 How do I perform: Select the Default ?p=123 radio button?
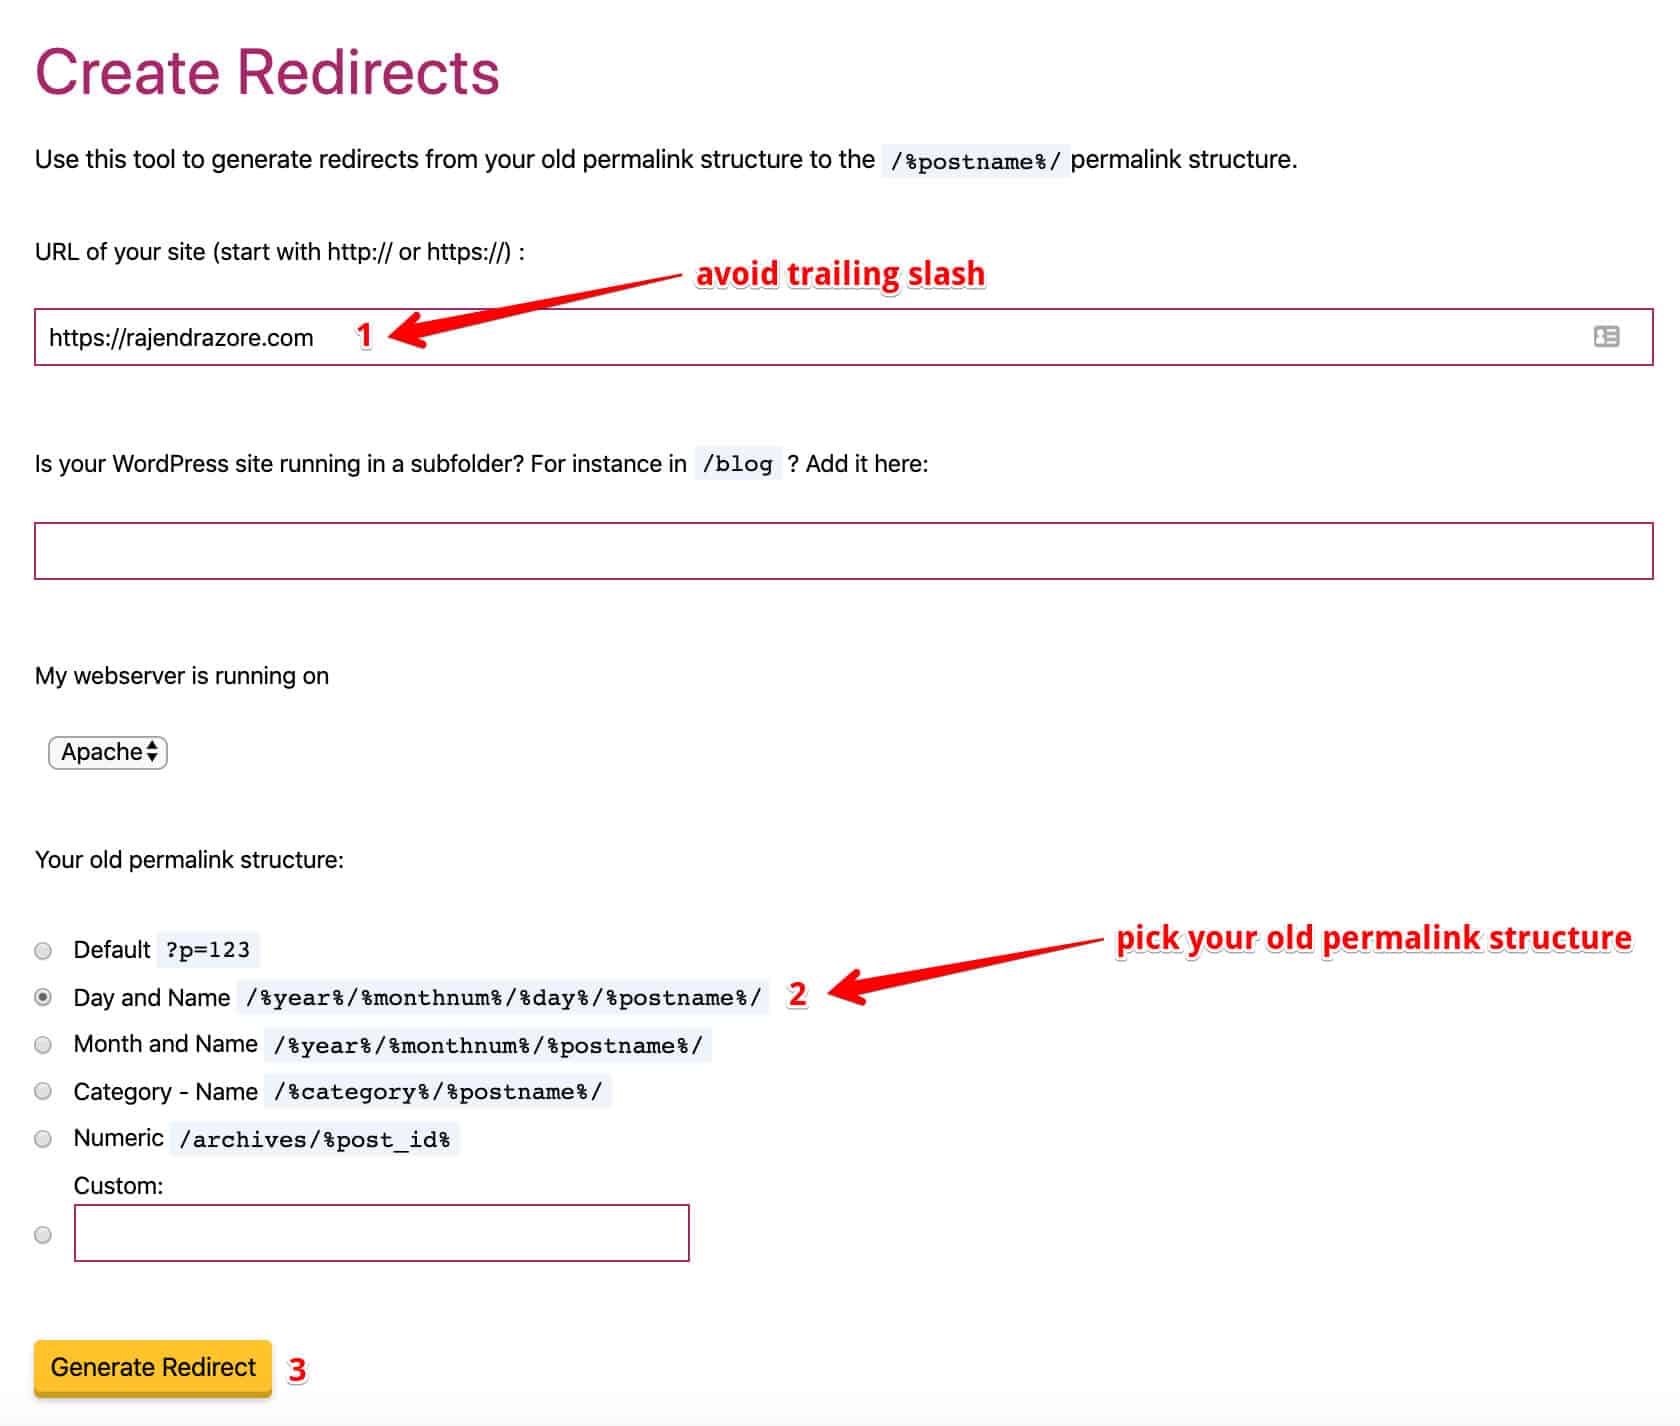pos(43,950)
